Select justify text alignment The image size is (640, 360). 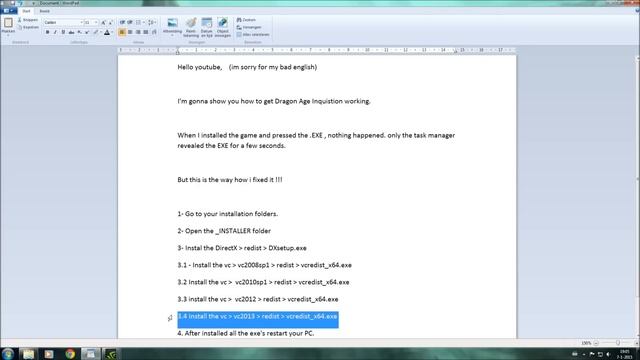(x=146, y=32)
